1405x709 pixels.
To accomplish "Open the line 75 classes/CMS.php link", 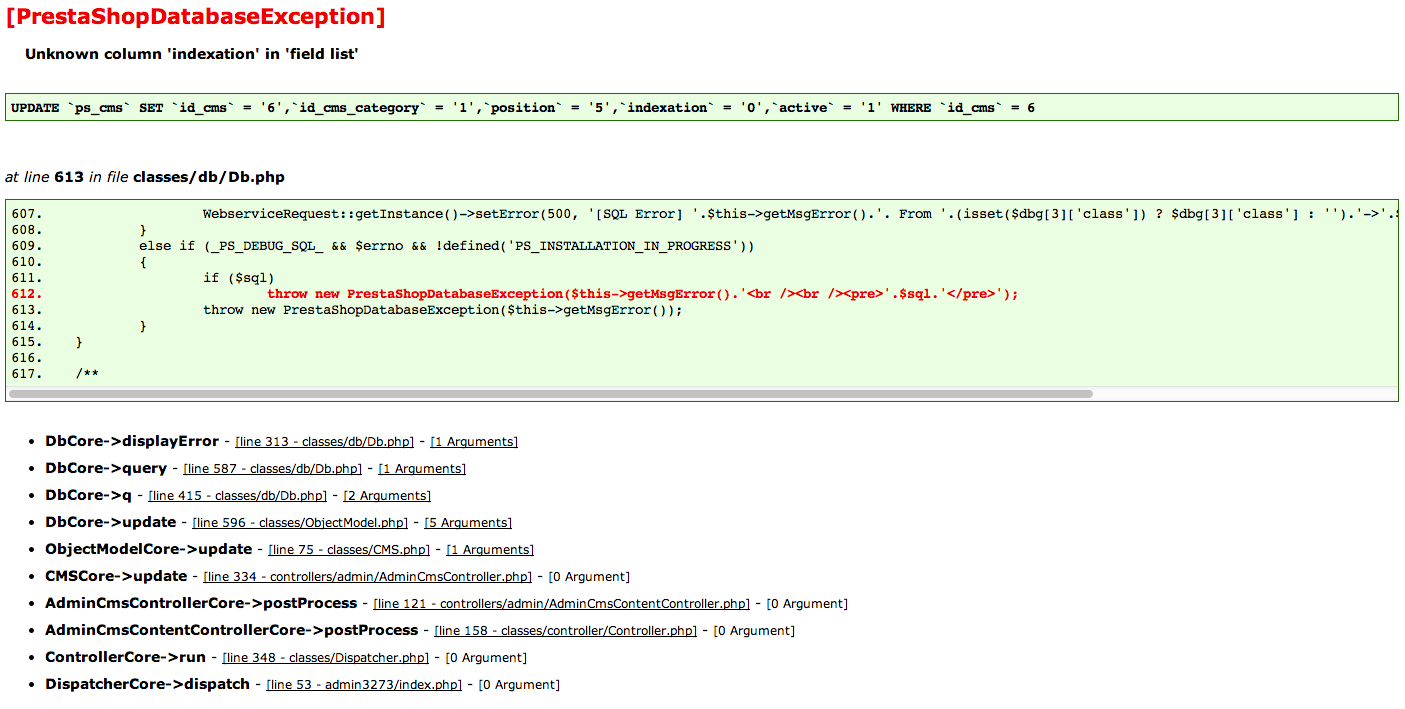I will pyautogui.click(x=349, y=550).
